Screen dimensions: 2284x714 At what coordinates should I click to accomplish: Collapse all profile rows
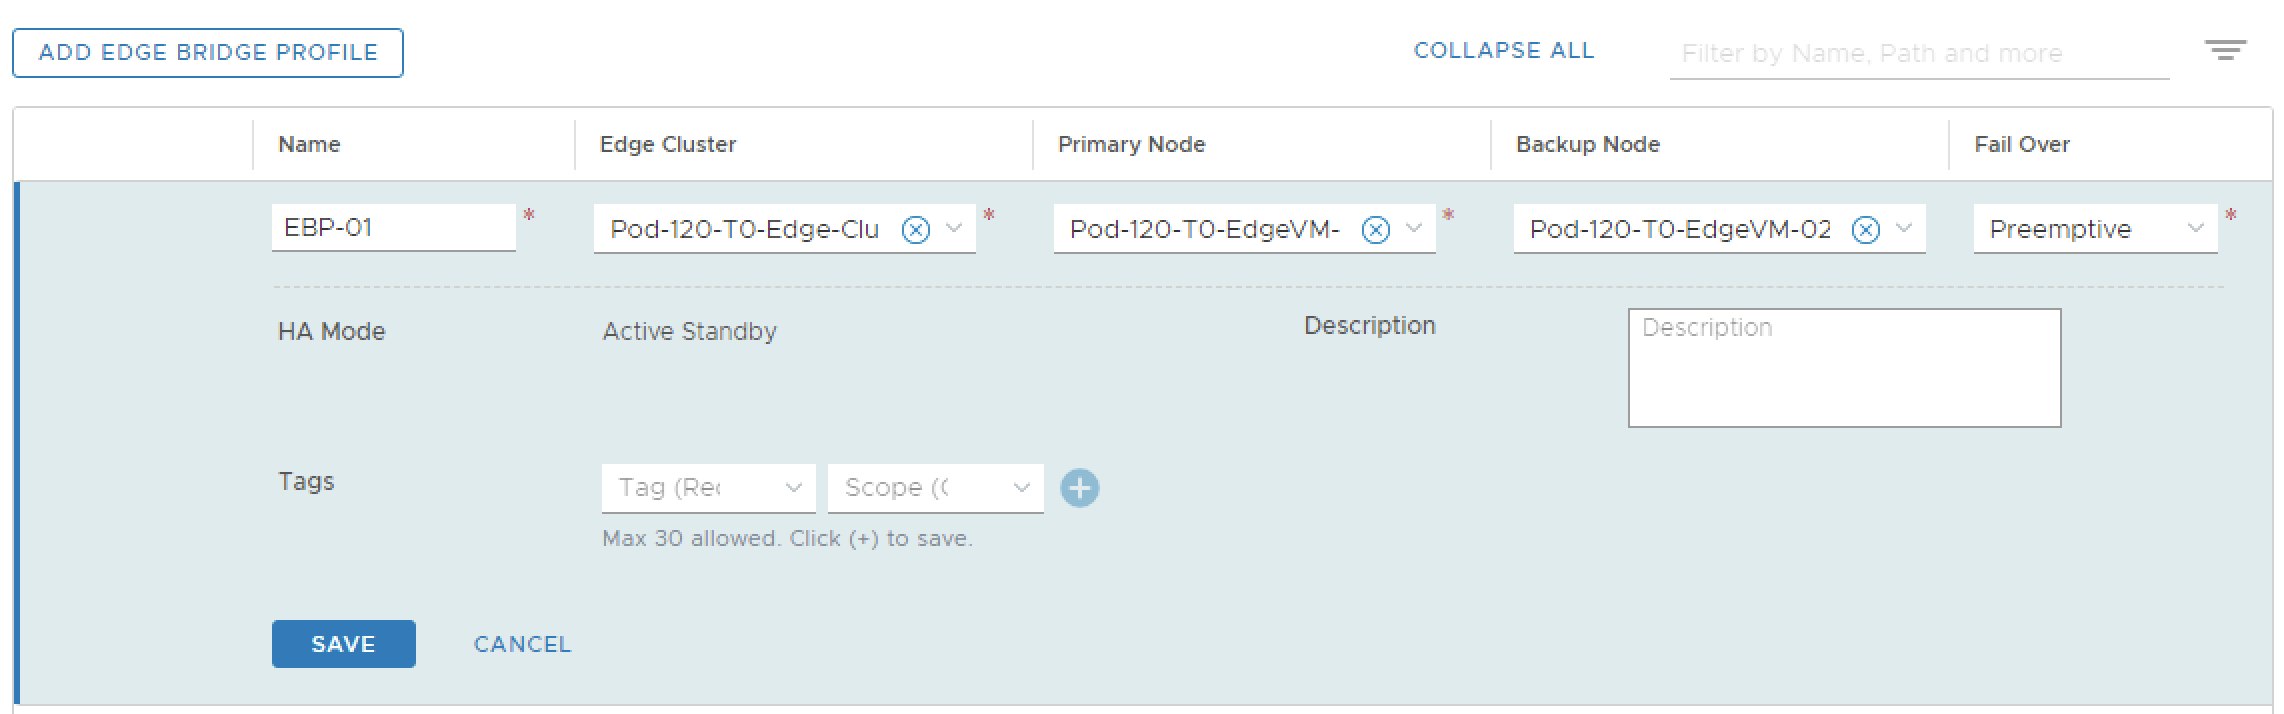pyautogui.click(x=1503, y=51)
